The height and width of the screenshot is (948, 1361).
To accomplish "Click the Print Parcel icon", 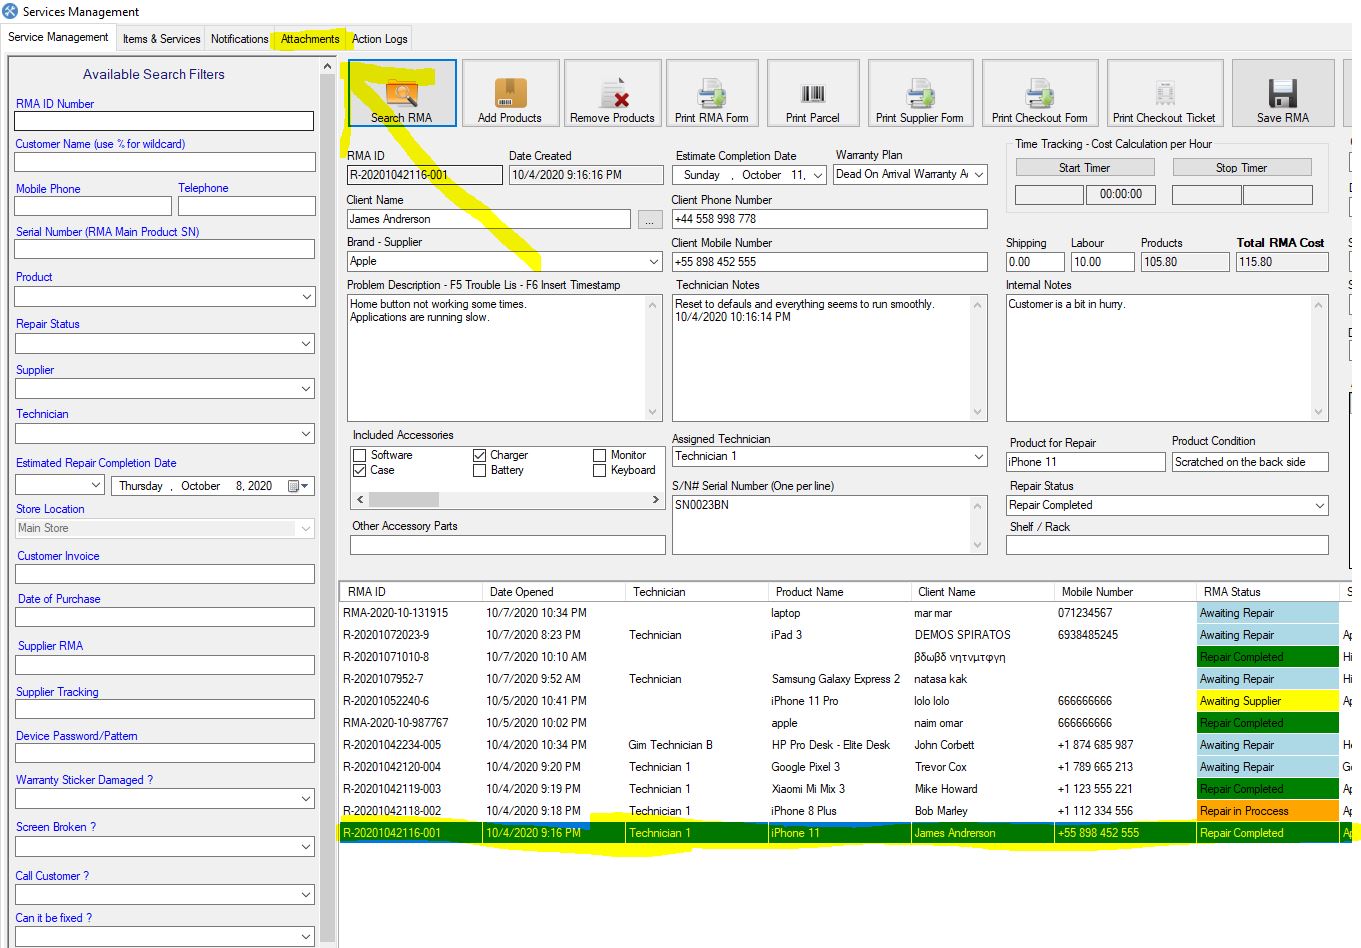I will 813,92.
